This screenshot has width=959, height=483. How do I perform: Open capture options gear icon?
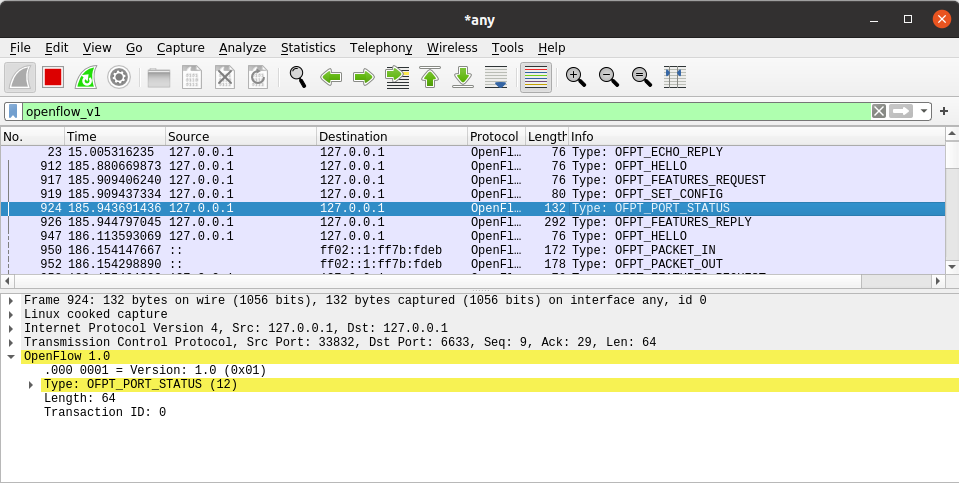119,77
